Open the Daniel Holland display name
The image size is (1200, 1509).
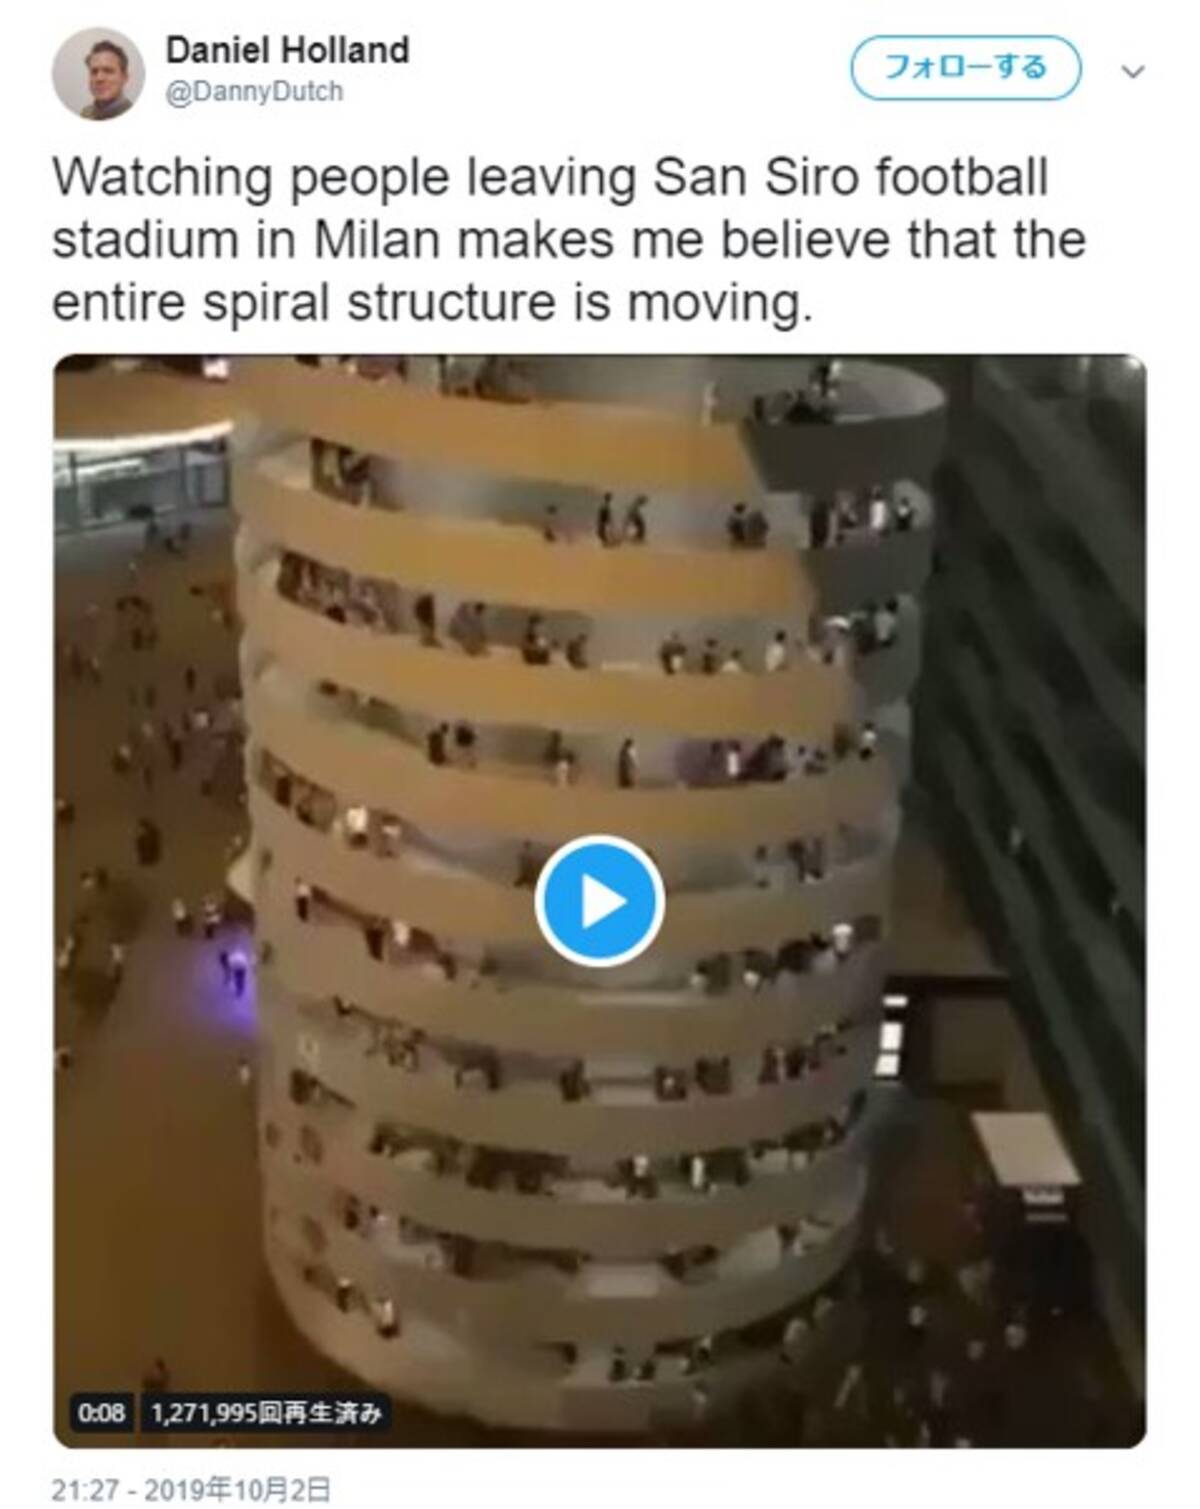(x=287, y=50)
